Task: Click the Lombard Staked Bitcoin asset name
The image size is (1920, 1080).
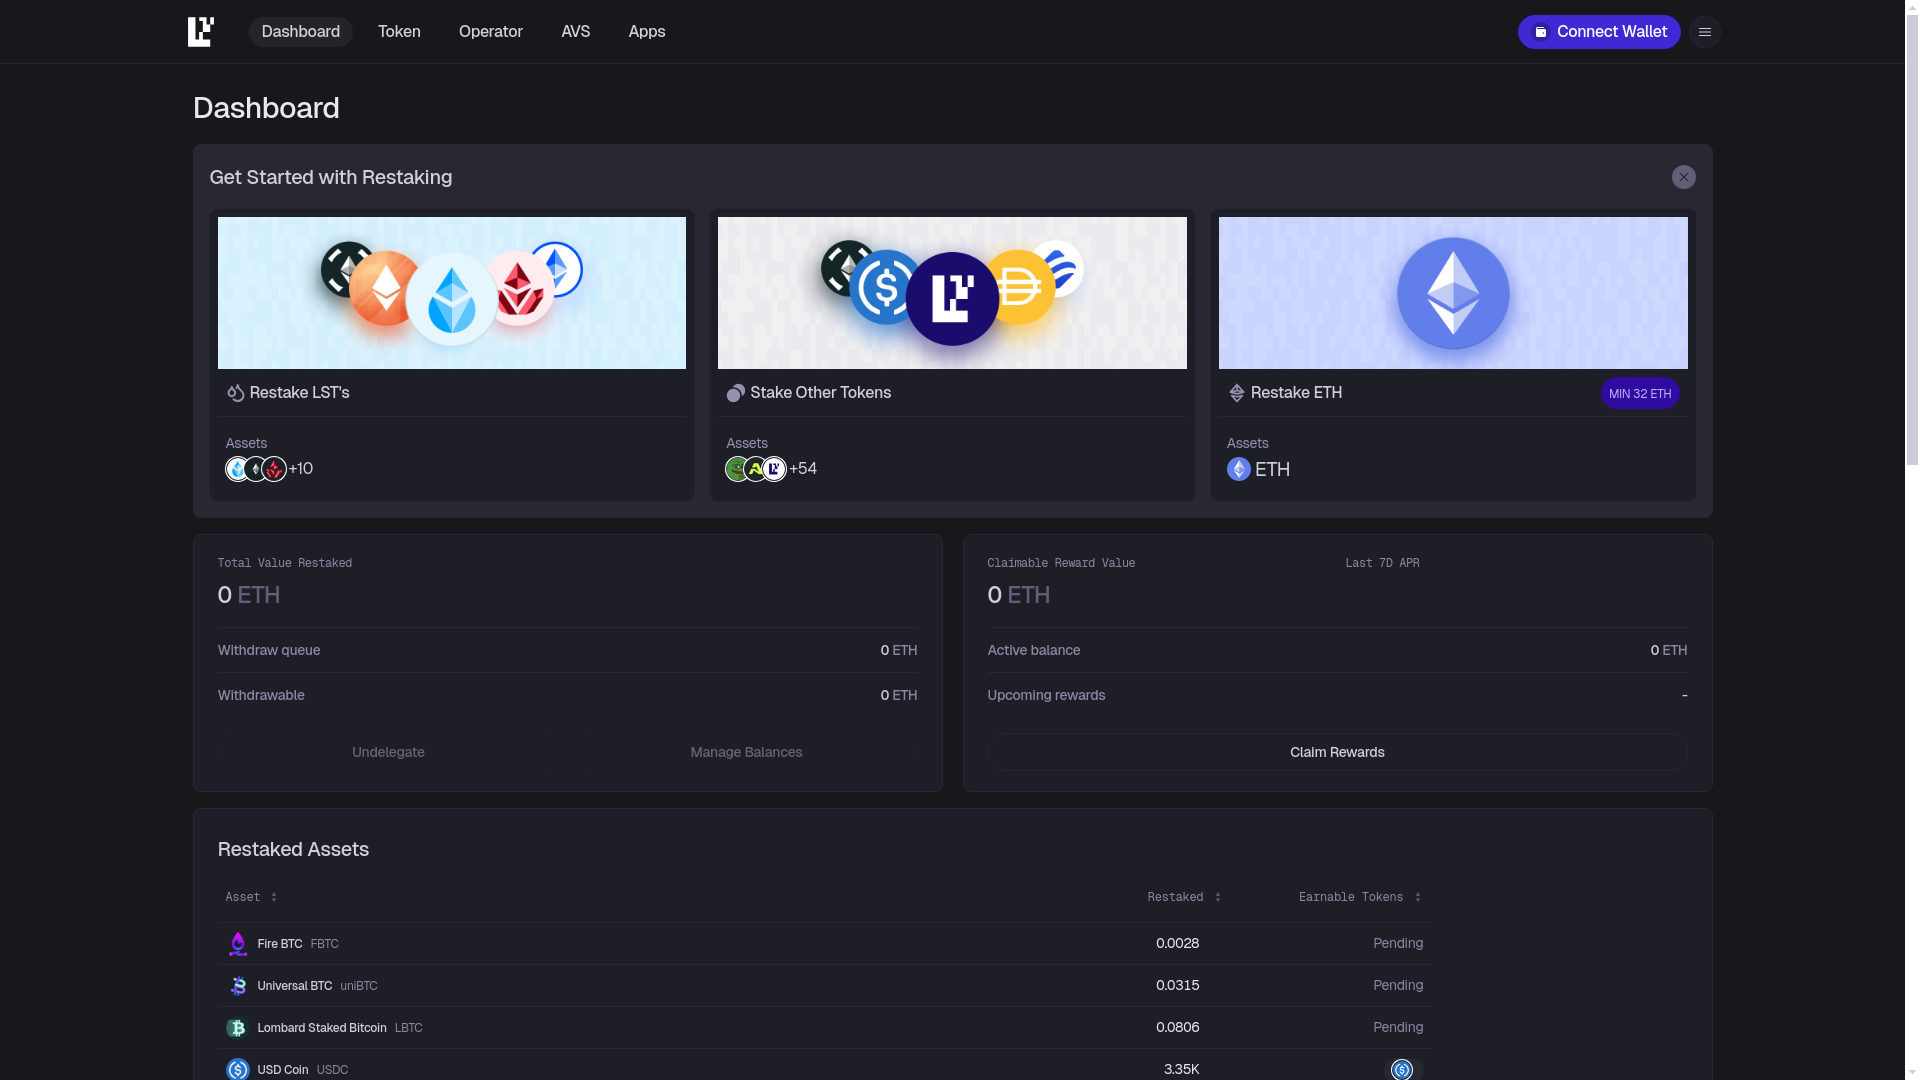Action: point(322,1028)
